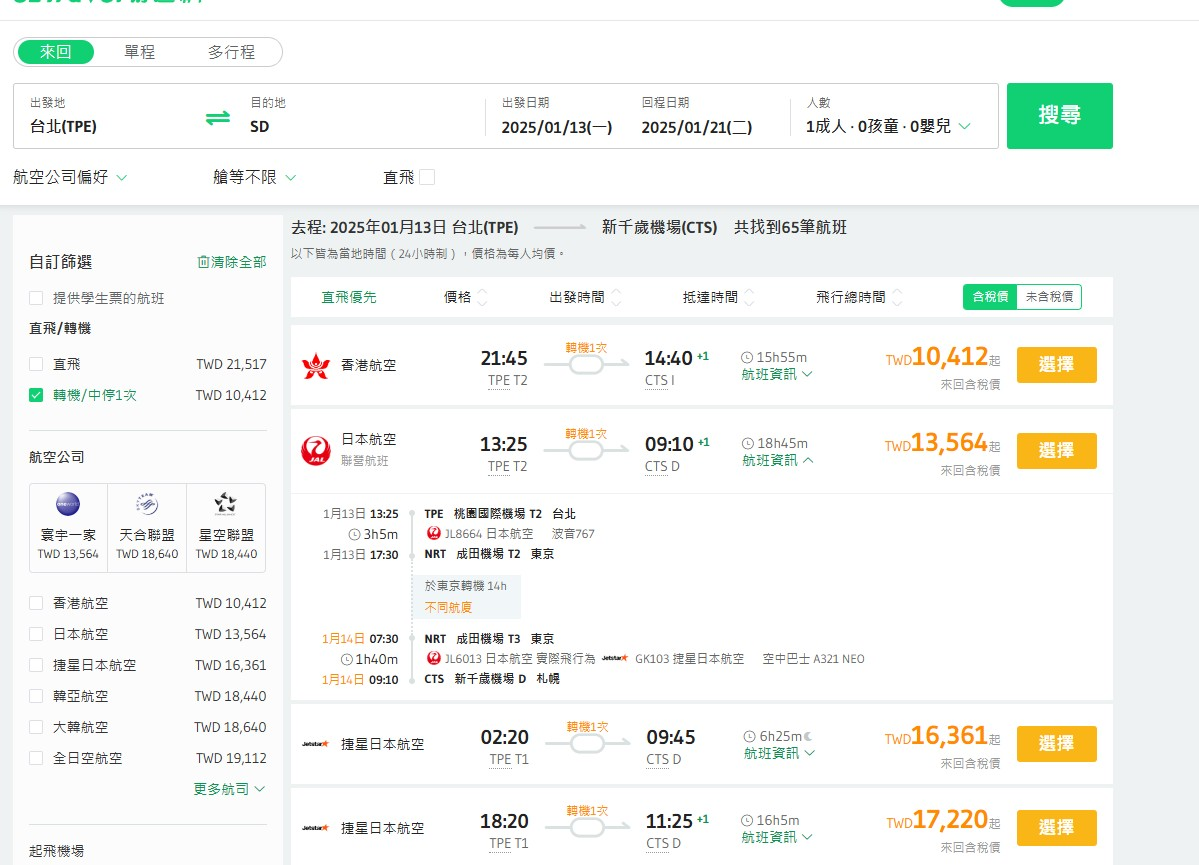
Task: Check the 大韓航空 airline filter
Action: (x=36, y=727)
